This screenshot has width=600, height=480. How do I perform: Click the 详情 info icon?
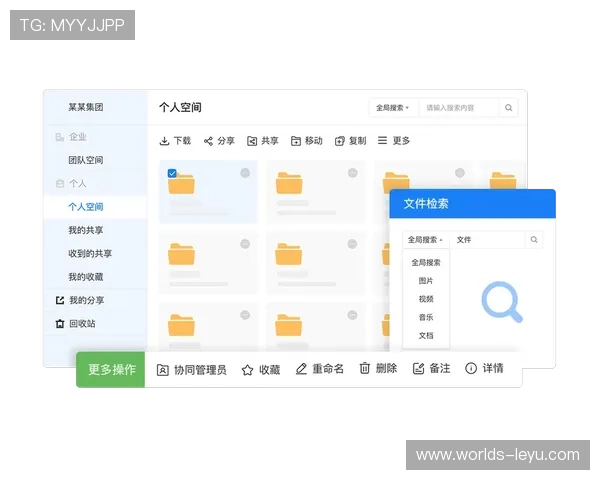[x=471, y=368]
